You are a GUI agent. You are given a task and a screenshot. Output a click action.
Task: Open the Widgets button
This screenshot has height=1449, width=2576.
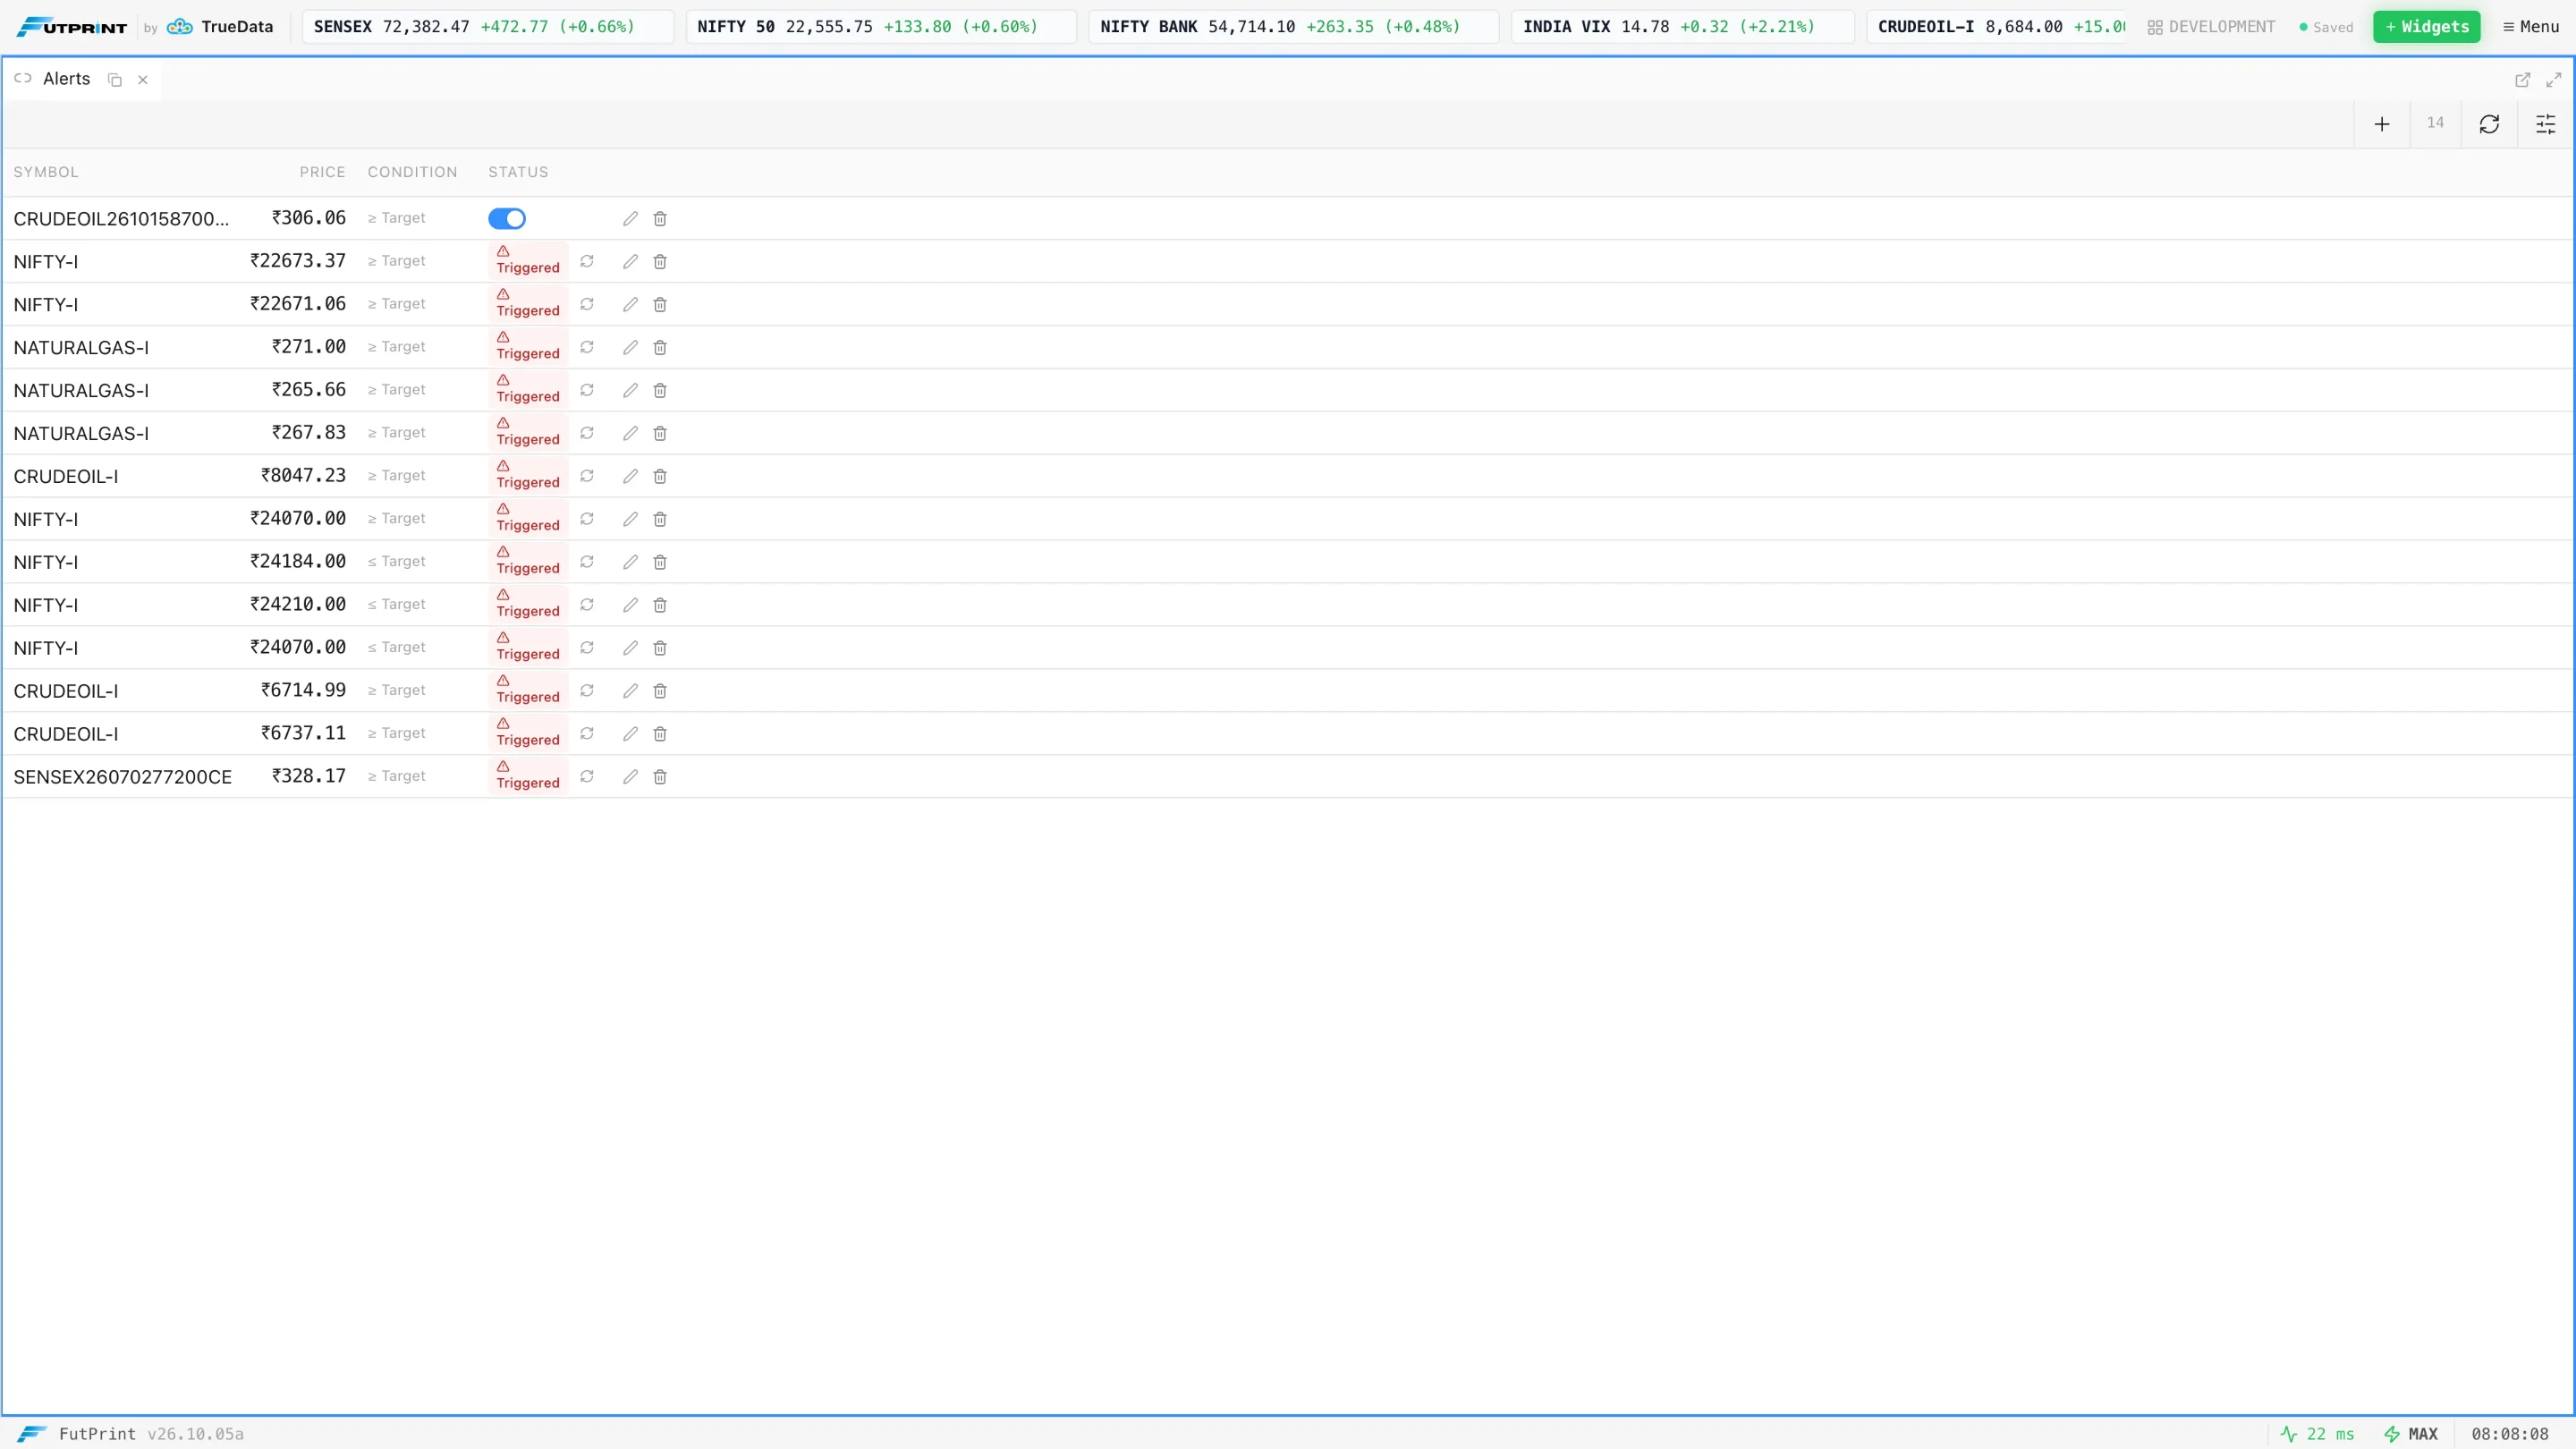[2426, 27]
